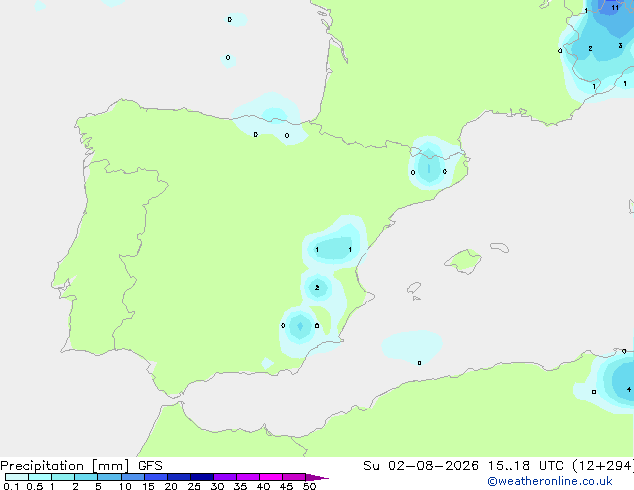This screenshot has height=490, width=634.
Task: Pick the legend swatch between 45 and 50
Action: (294, 477)
